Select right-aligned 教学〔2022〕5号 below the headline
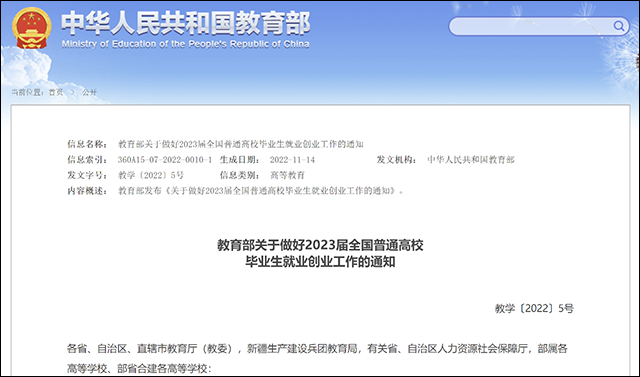 click(x=534, y=308)
